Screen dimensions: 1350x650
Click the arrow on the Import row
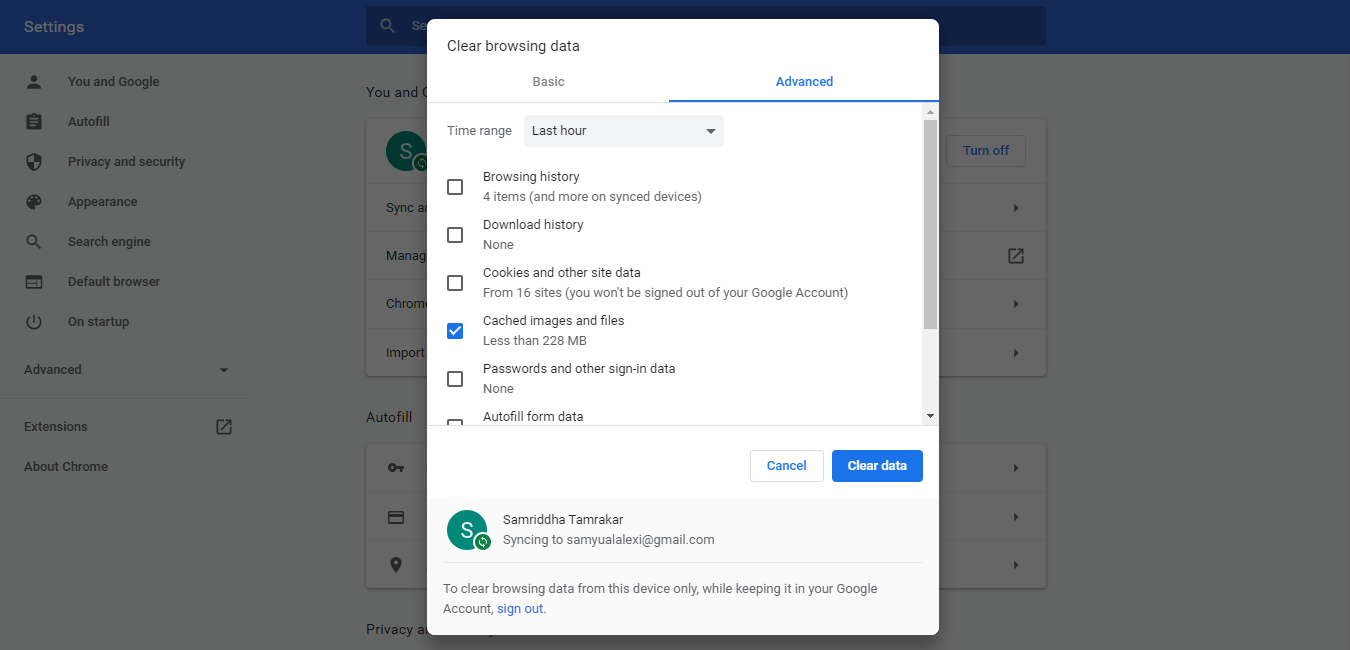tap(1016, 353)
